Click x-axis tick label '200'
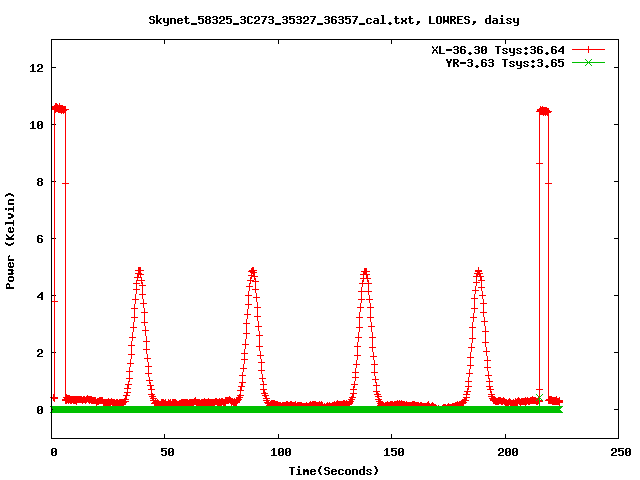The width and height of the screenshot is (640, 480). [507, 452]
